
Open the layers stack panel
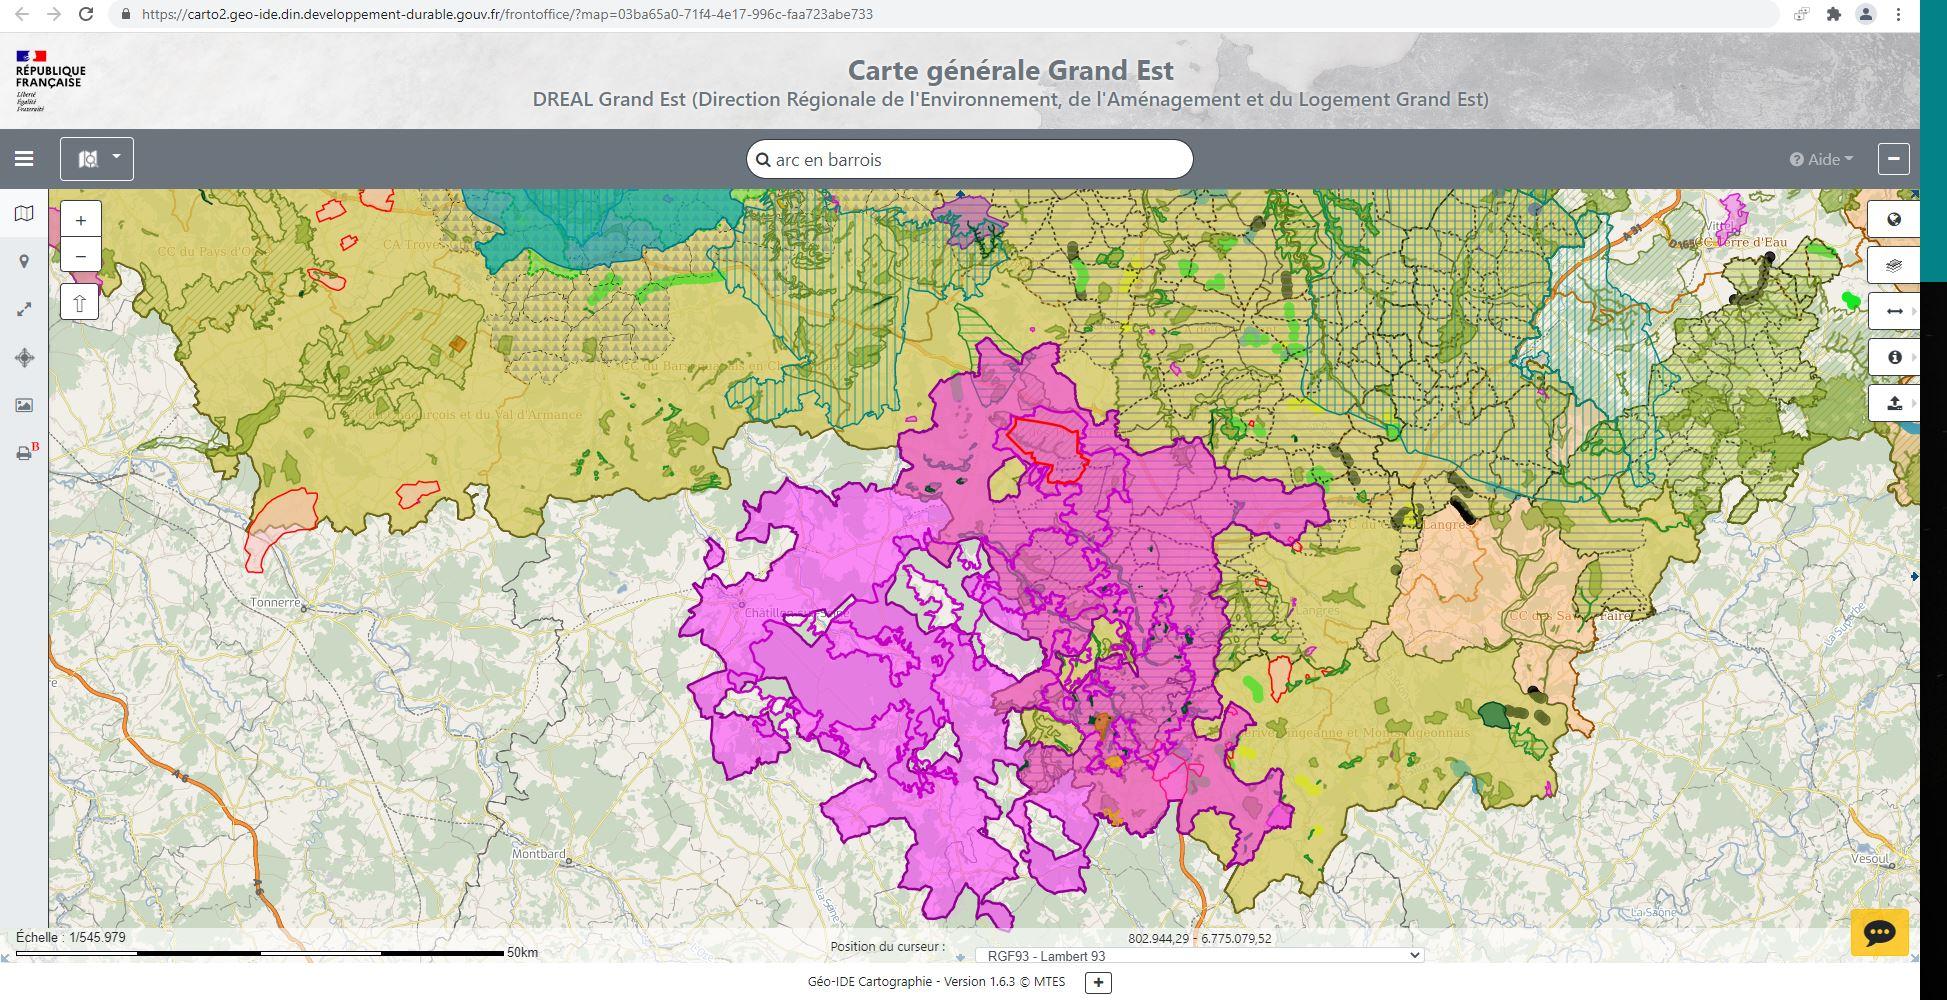[1894, 266]
